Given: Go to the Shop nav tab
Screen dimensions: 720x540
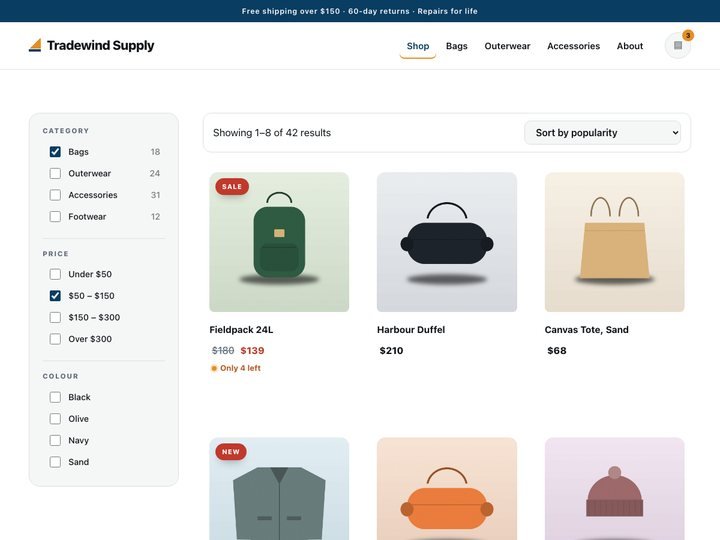Looking at the screenshot, I should [418, 46].
